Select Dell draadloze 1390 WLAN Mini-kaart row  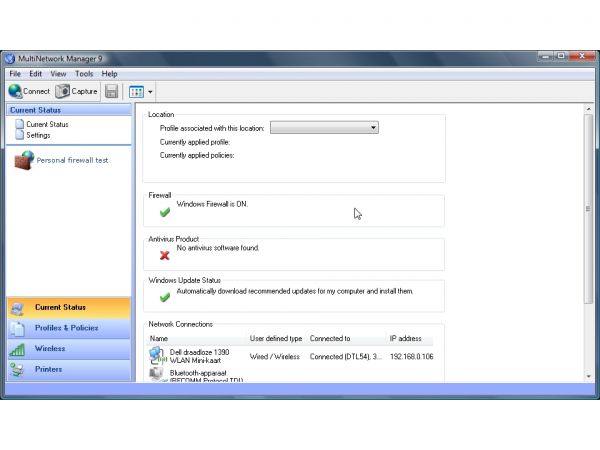point(291,356)
